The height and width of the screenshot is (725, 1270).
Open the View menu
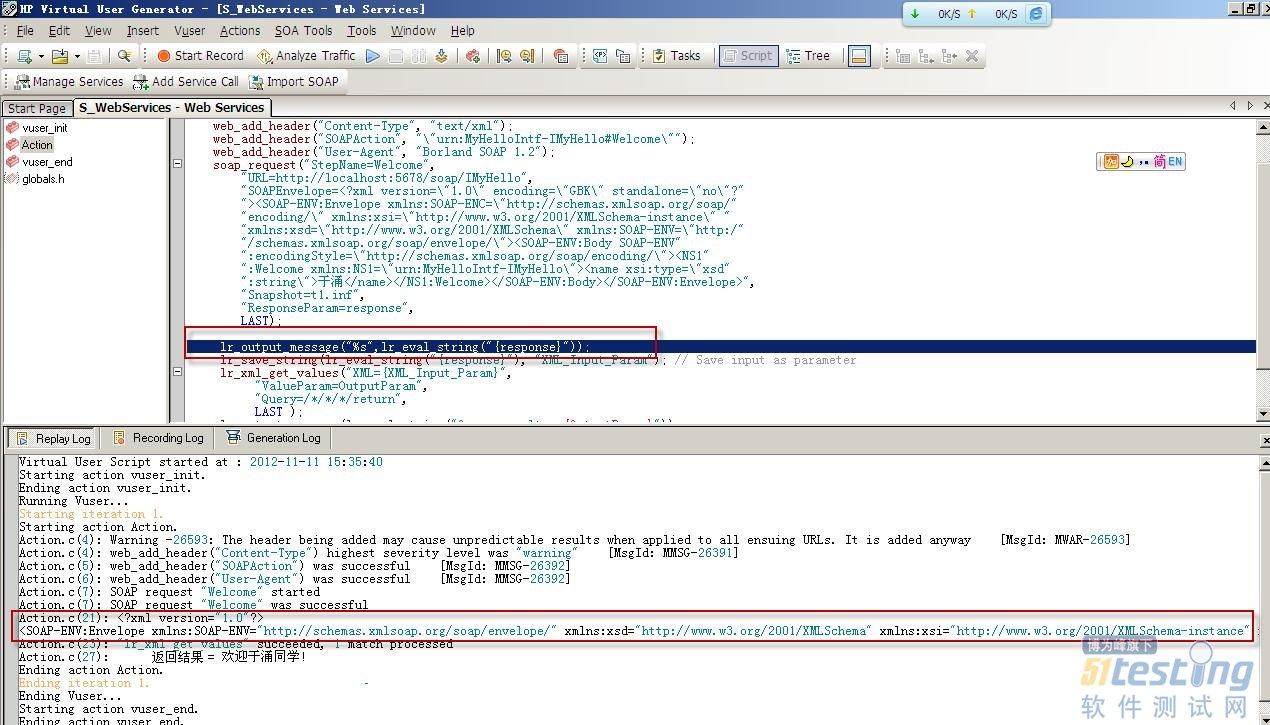click(98, 31)
